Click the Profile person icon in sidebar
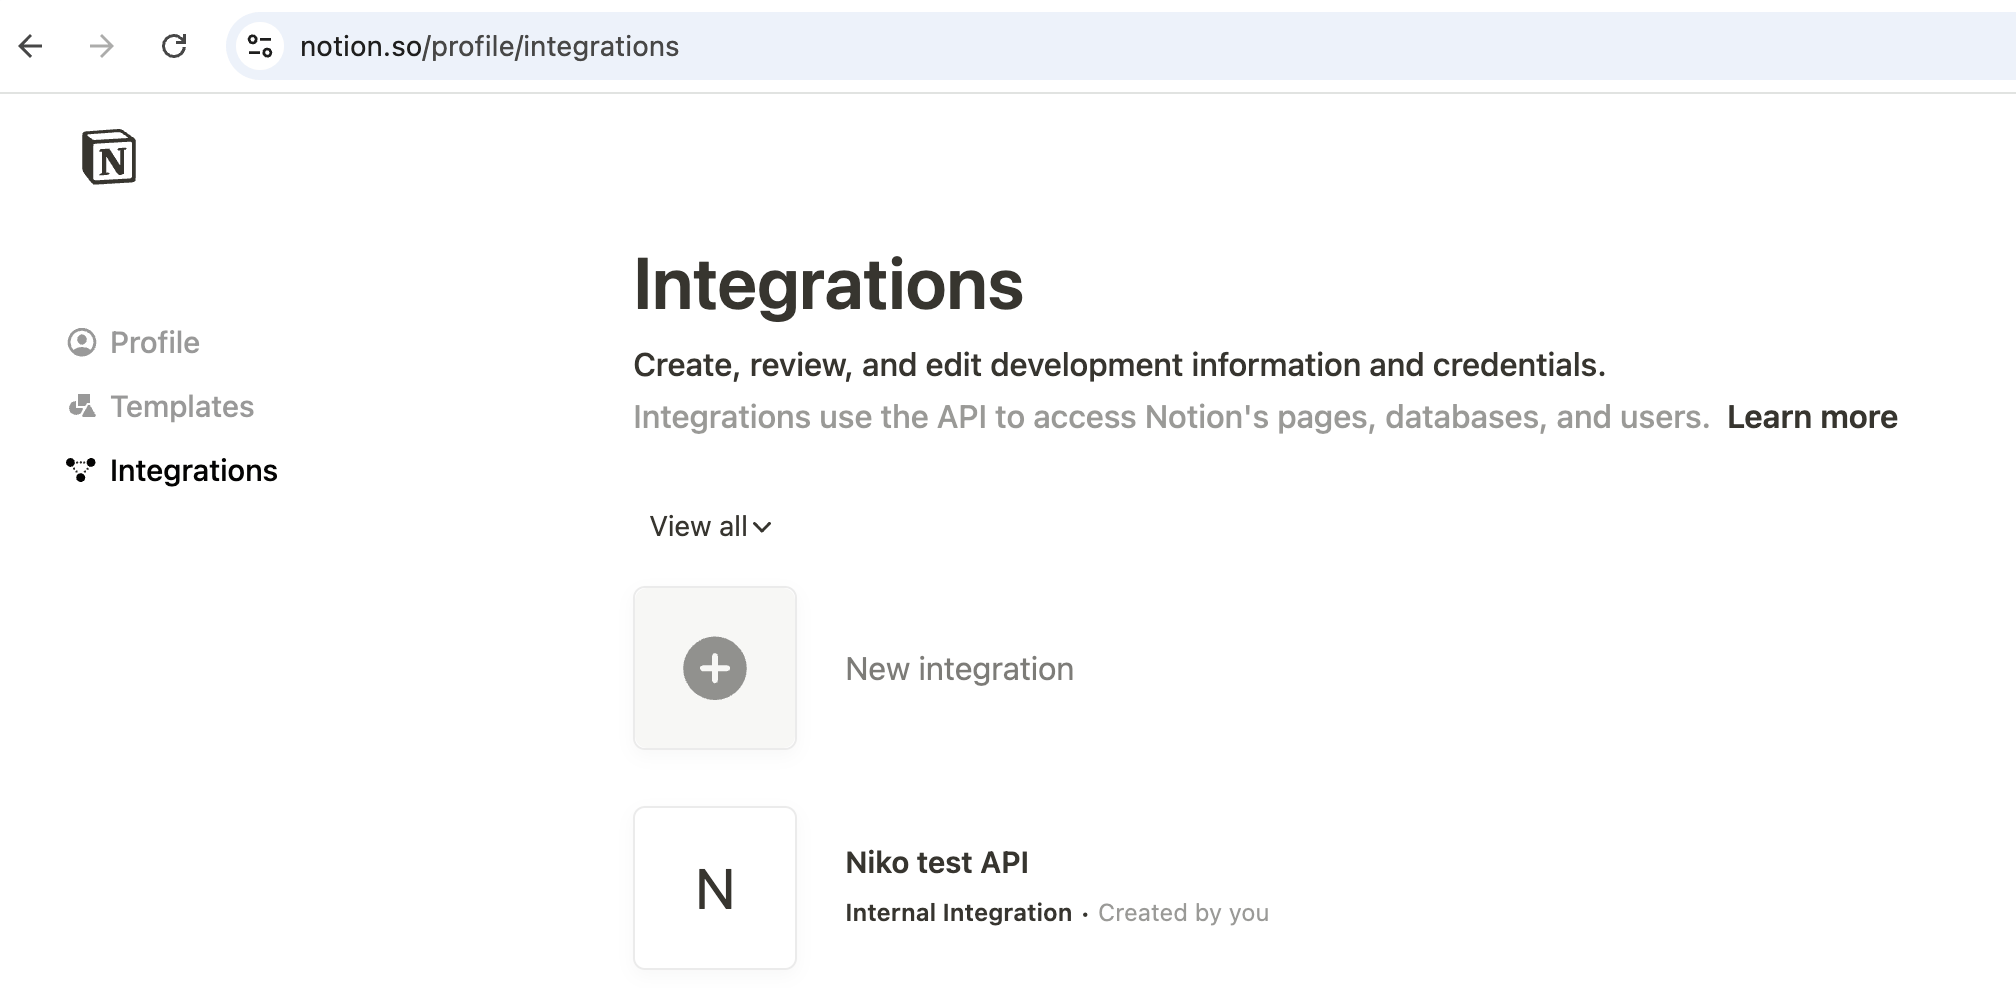 point(82,343)
